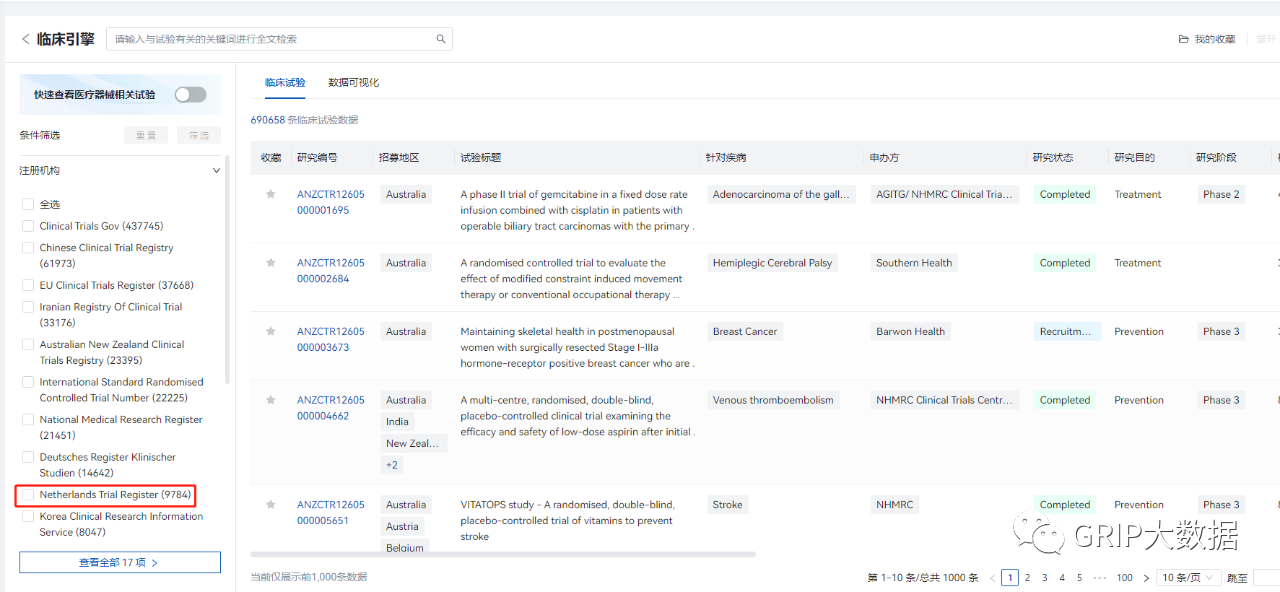Check Chinese Clinical Trial Registry checkbox

point(28,248)
